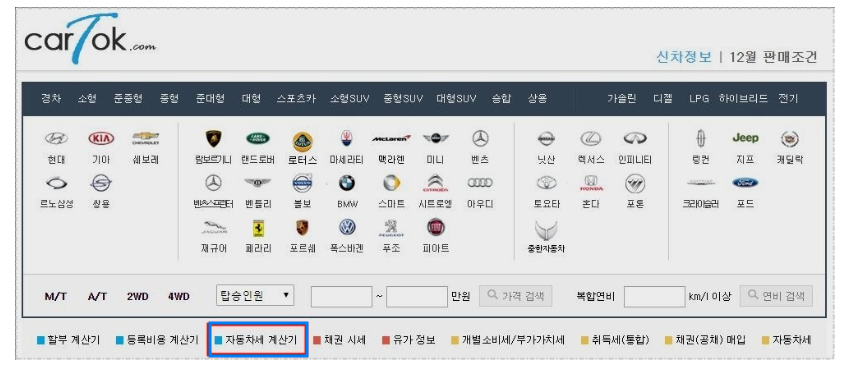845x374 pixels.
Task: Pick the Lamborghini (람보르기니) logo
Action: tap(213, 139)
